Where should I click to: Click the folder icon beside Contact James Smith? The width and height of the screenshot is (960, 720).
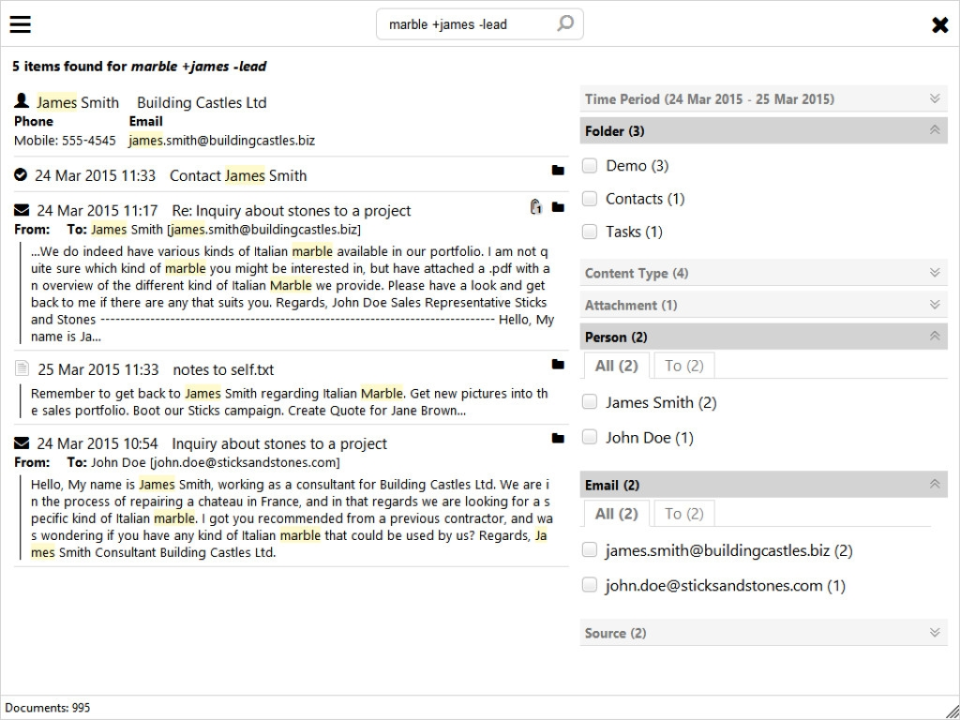(x=557, y=171)
